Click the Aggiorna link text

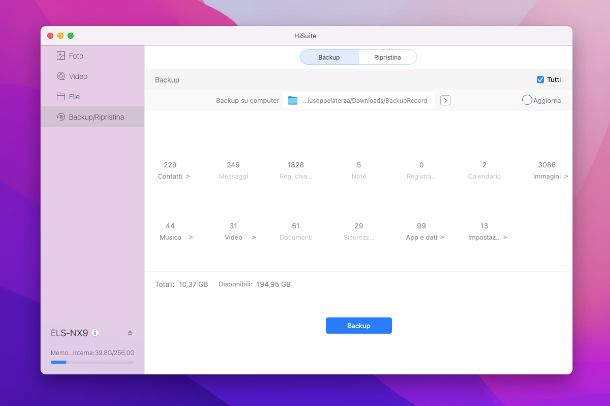point(547,100)
